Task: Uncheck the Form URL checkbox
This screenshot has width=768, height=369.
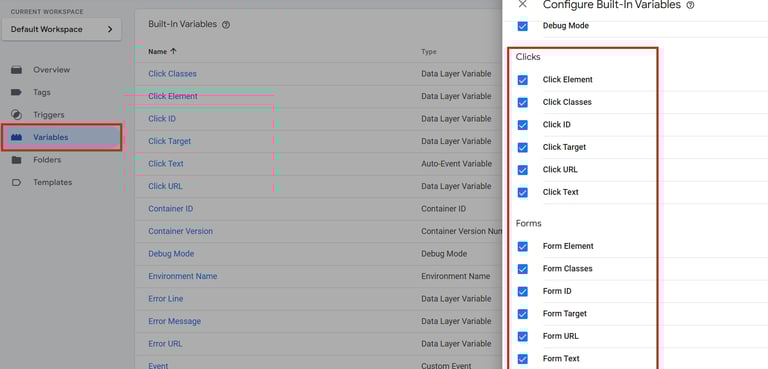Action: click(523, 337)
